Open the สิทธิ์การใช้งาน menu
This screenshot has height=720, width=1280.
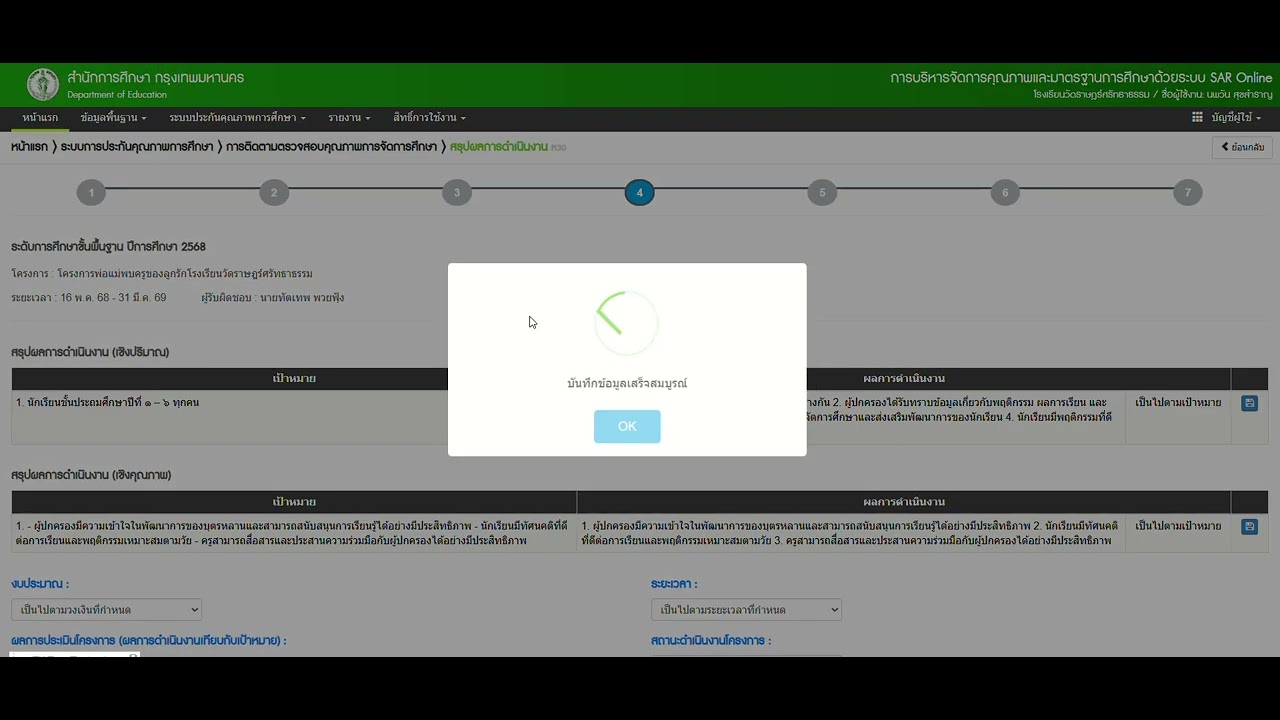pyautogui.click(x=429, y=118)
